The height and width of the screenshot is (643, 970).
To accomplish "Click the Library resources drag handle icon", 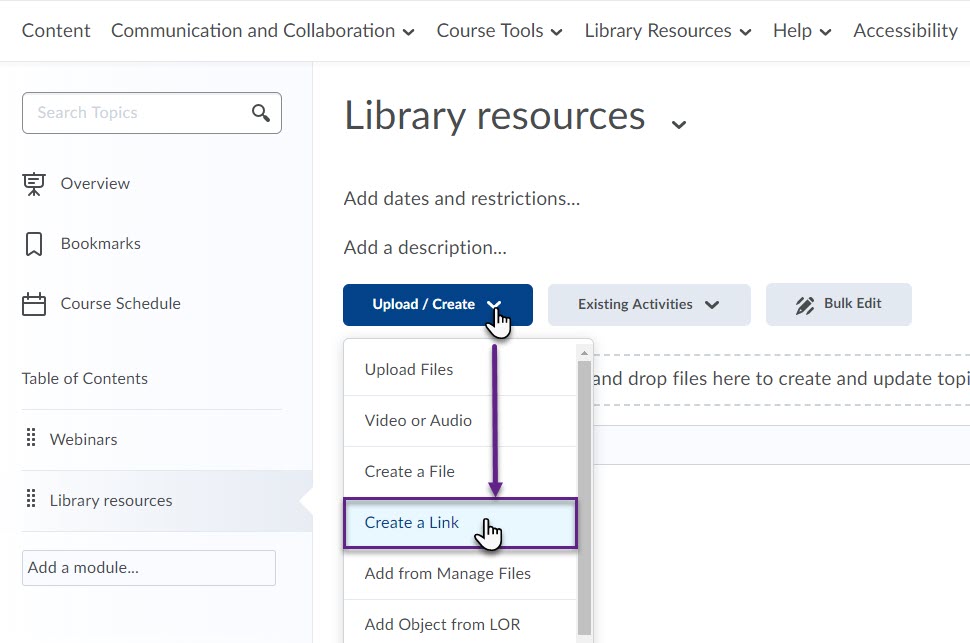I will 31,498.
